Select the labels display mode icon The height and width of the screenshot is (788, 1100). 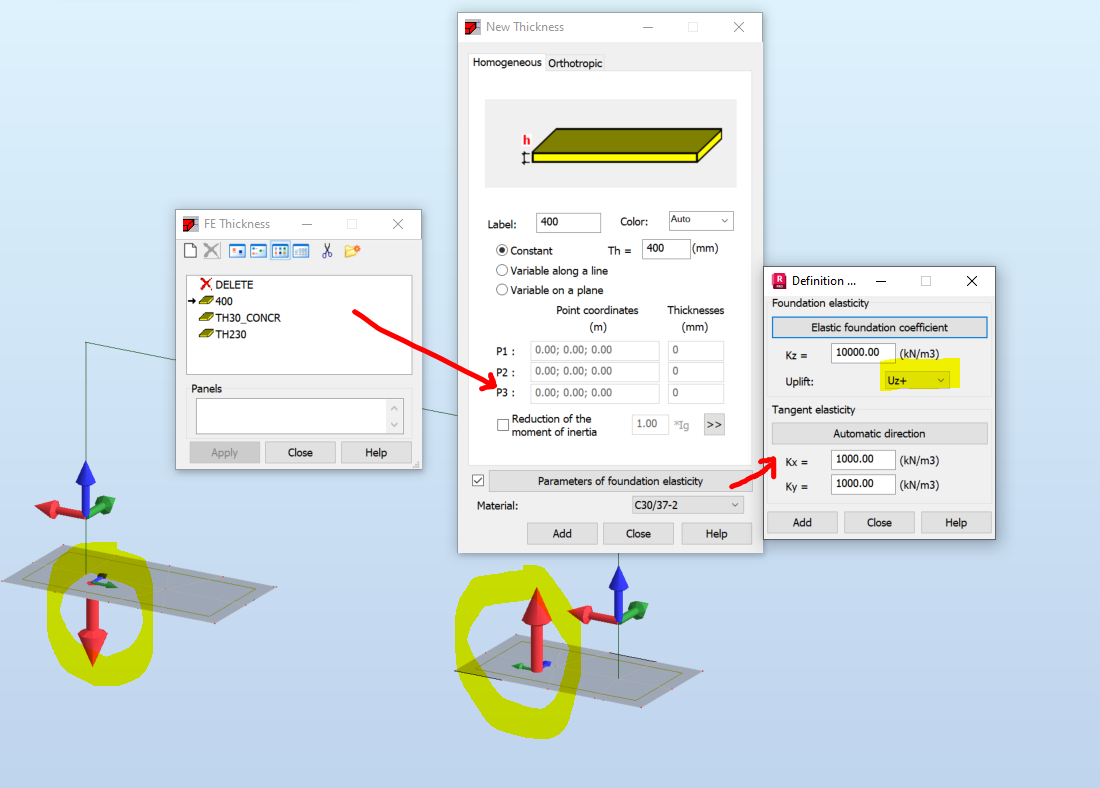(258, 251)
